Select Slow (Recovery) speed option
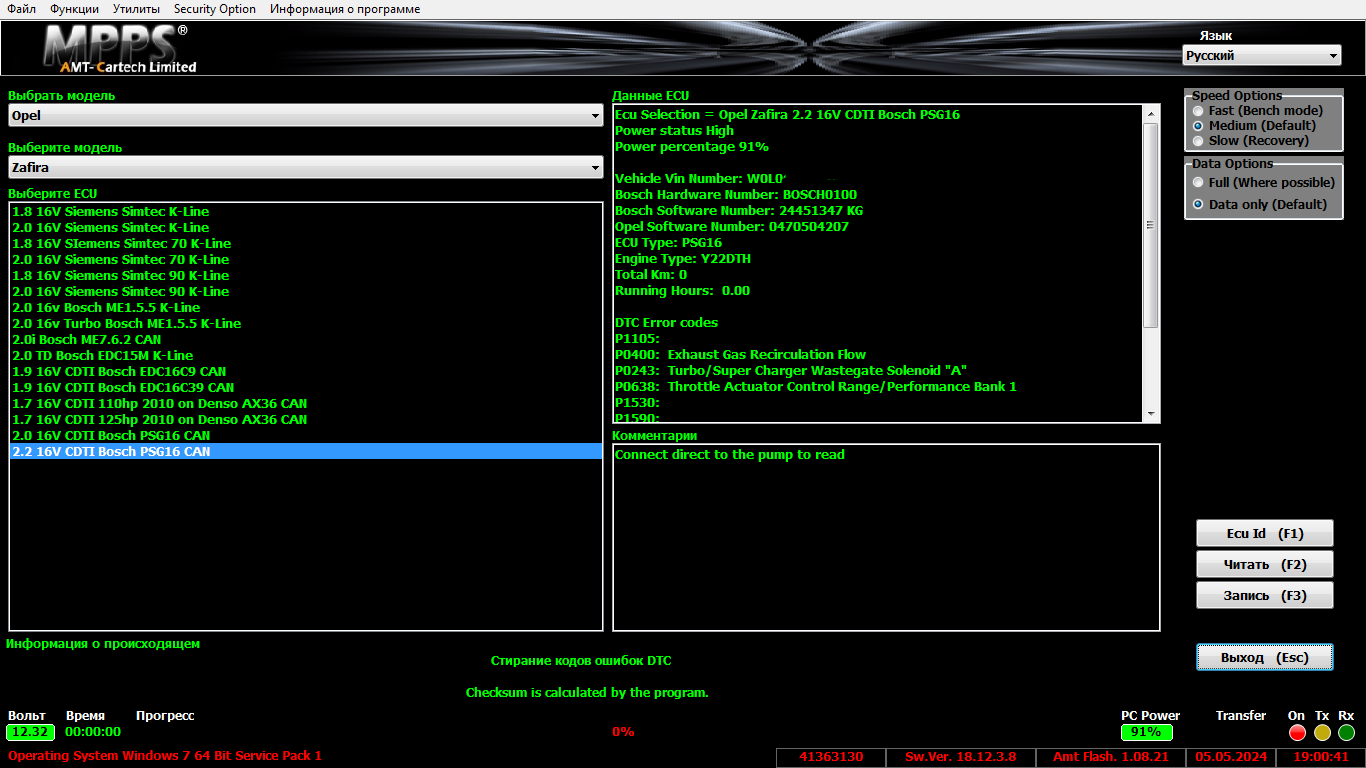1366x768 pixels. 1199,141
